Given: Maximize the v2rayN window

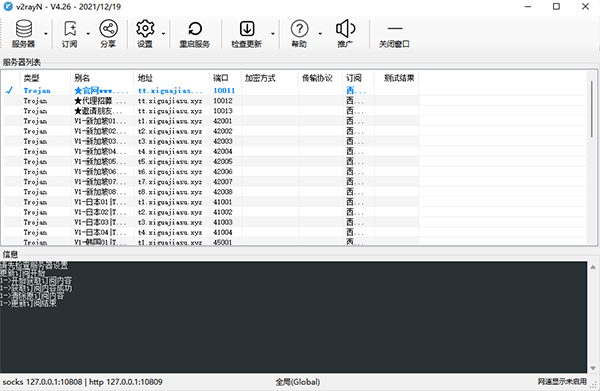Looking at the screenshot, I should (x=556, y=7).
